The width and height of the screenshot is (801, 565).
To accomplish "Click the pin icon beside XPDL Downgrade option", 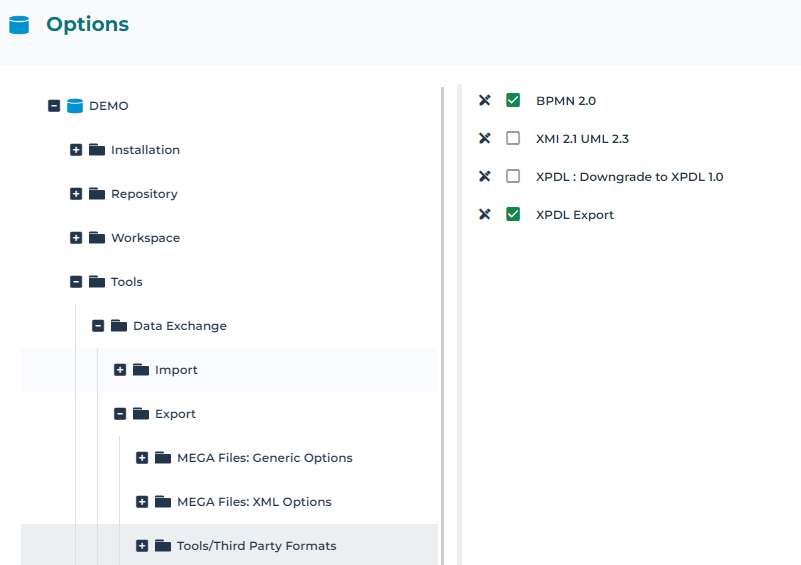I will (x=485, y=176).
